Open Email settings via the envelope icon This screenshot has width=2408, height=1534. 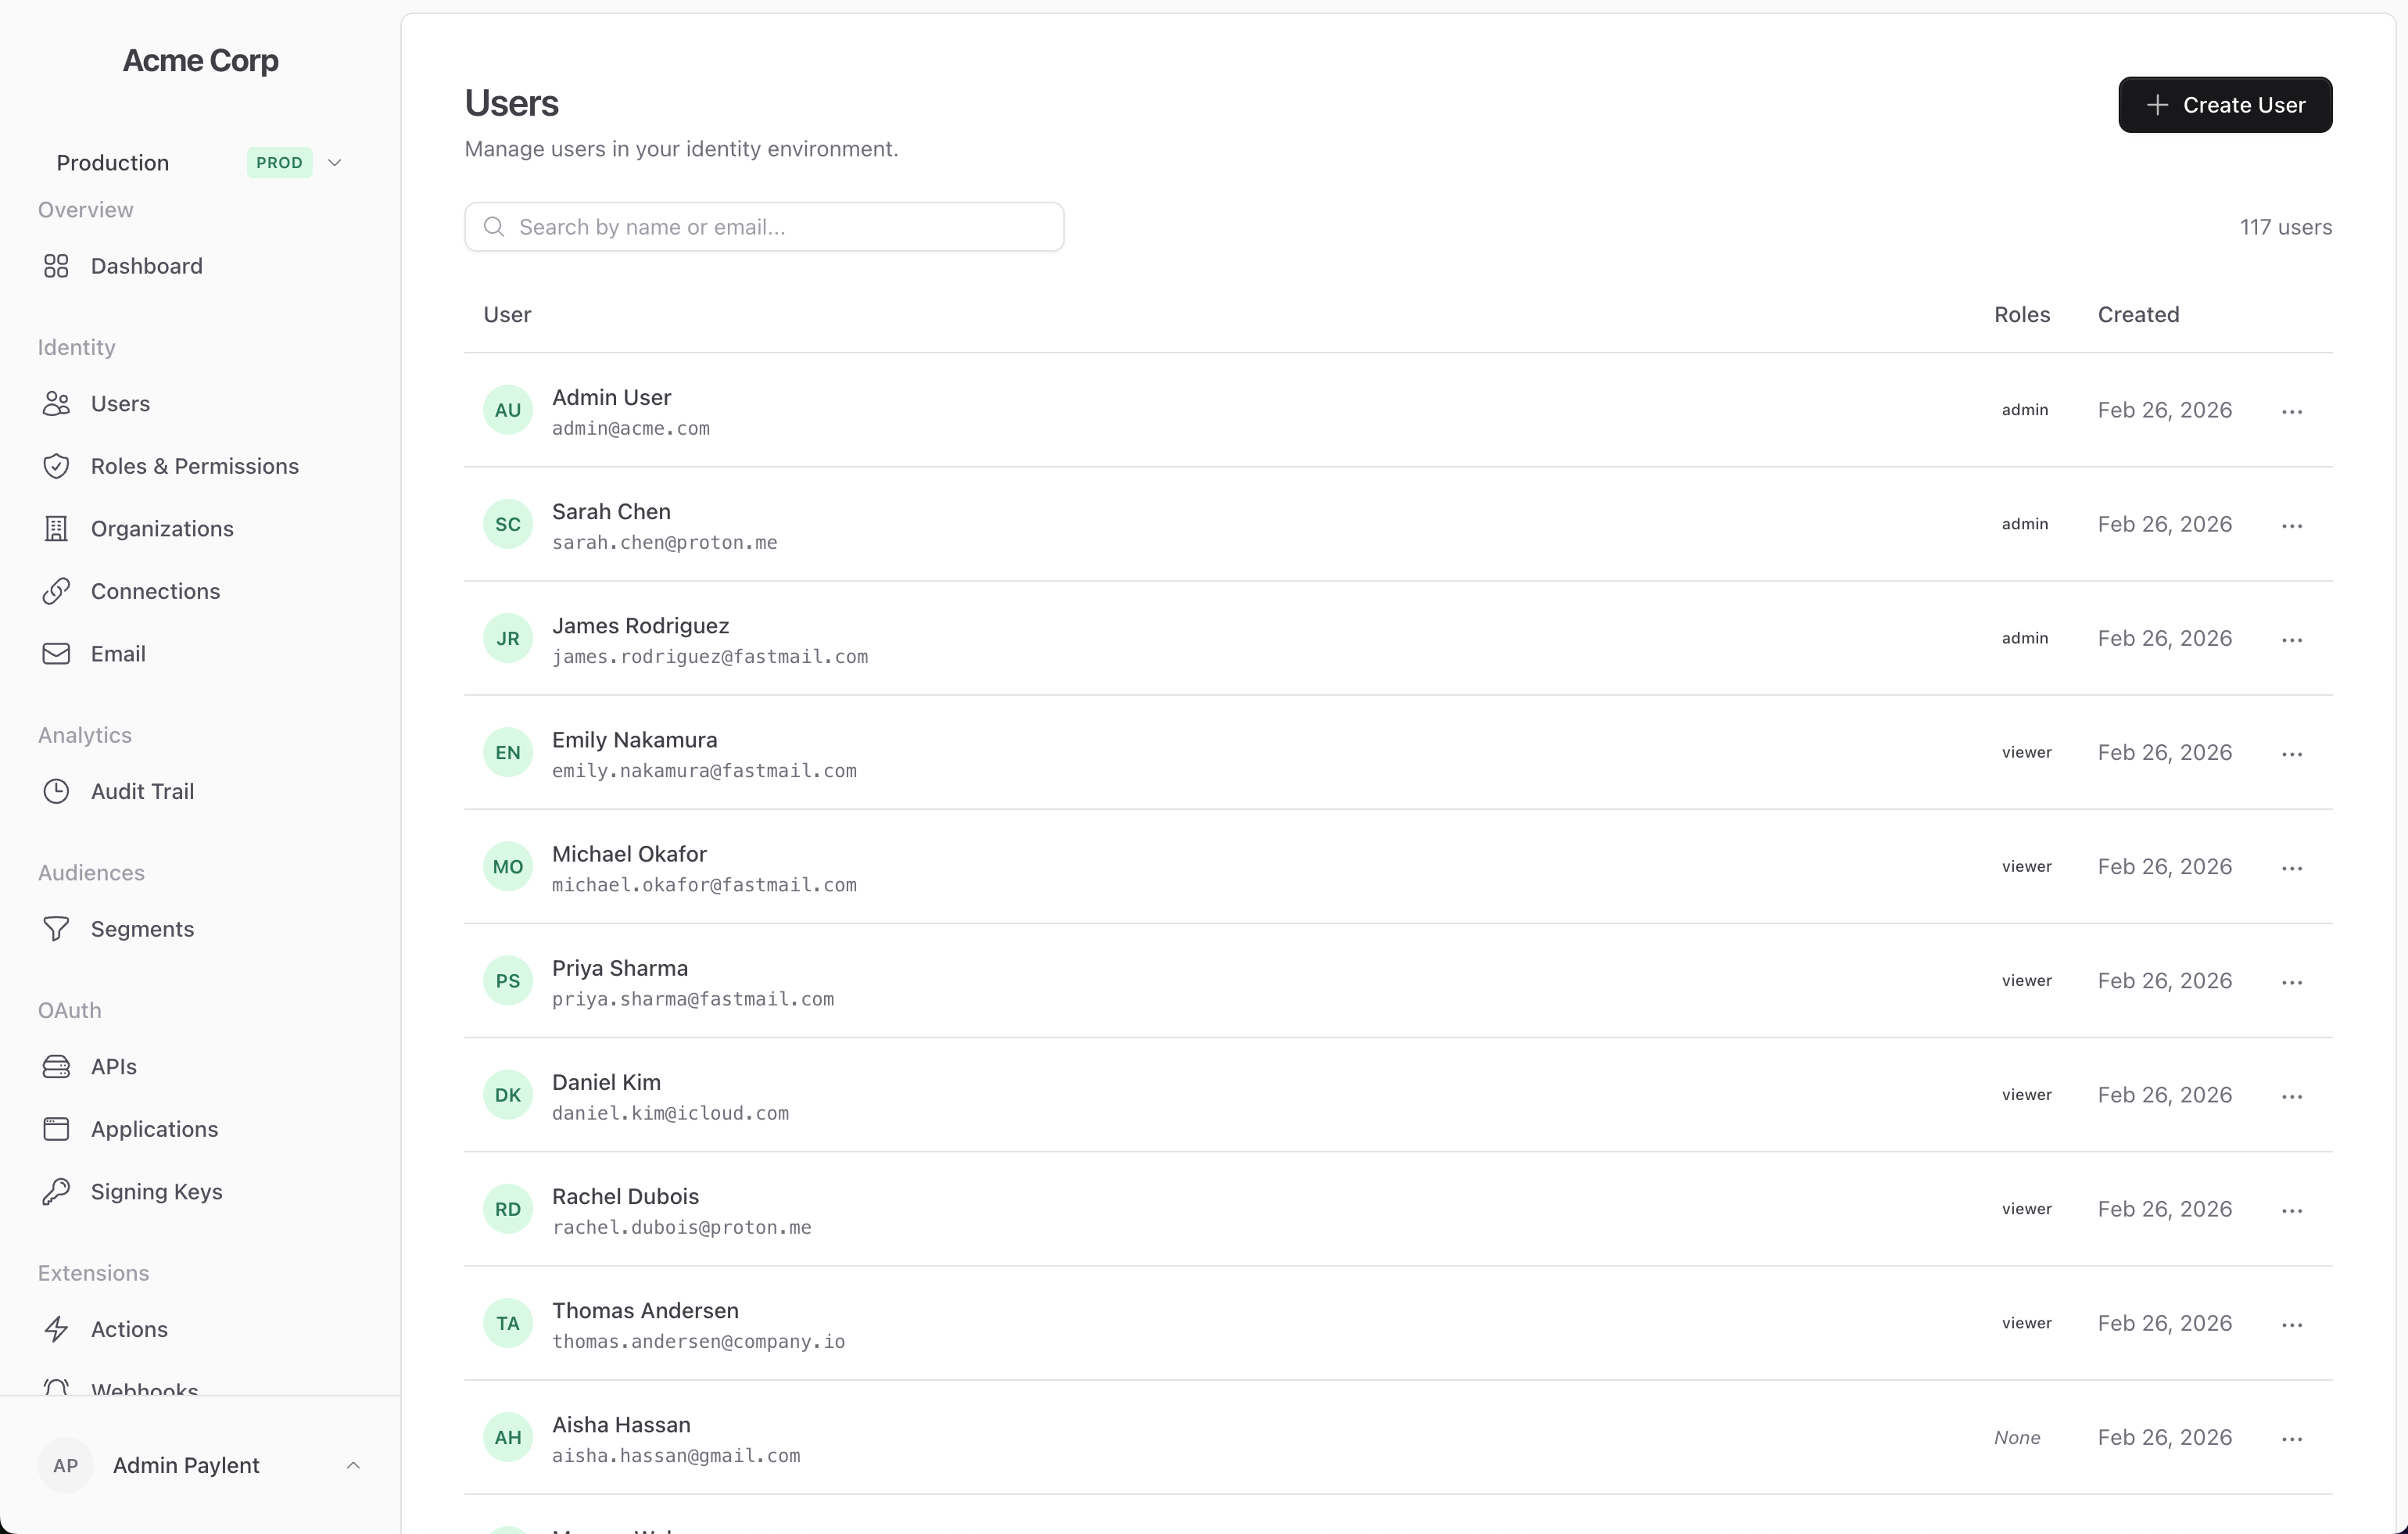[x=56, y=653]
